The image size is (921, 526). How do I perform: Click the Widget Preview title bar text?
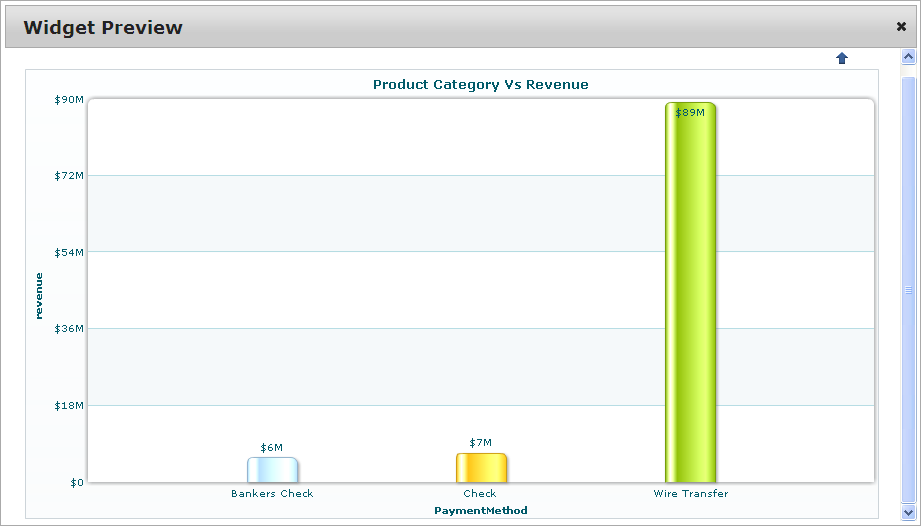(x=103, y=27)
